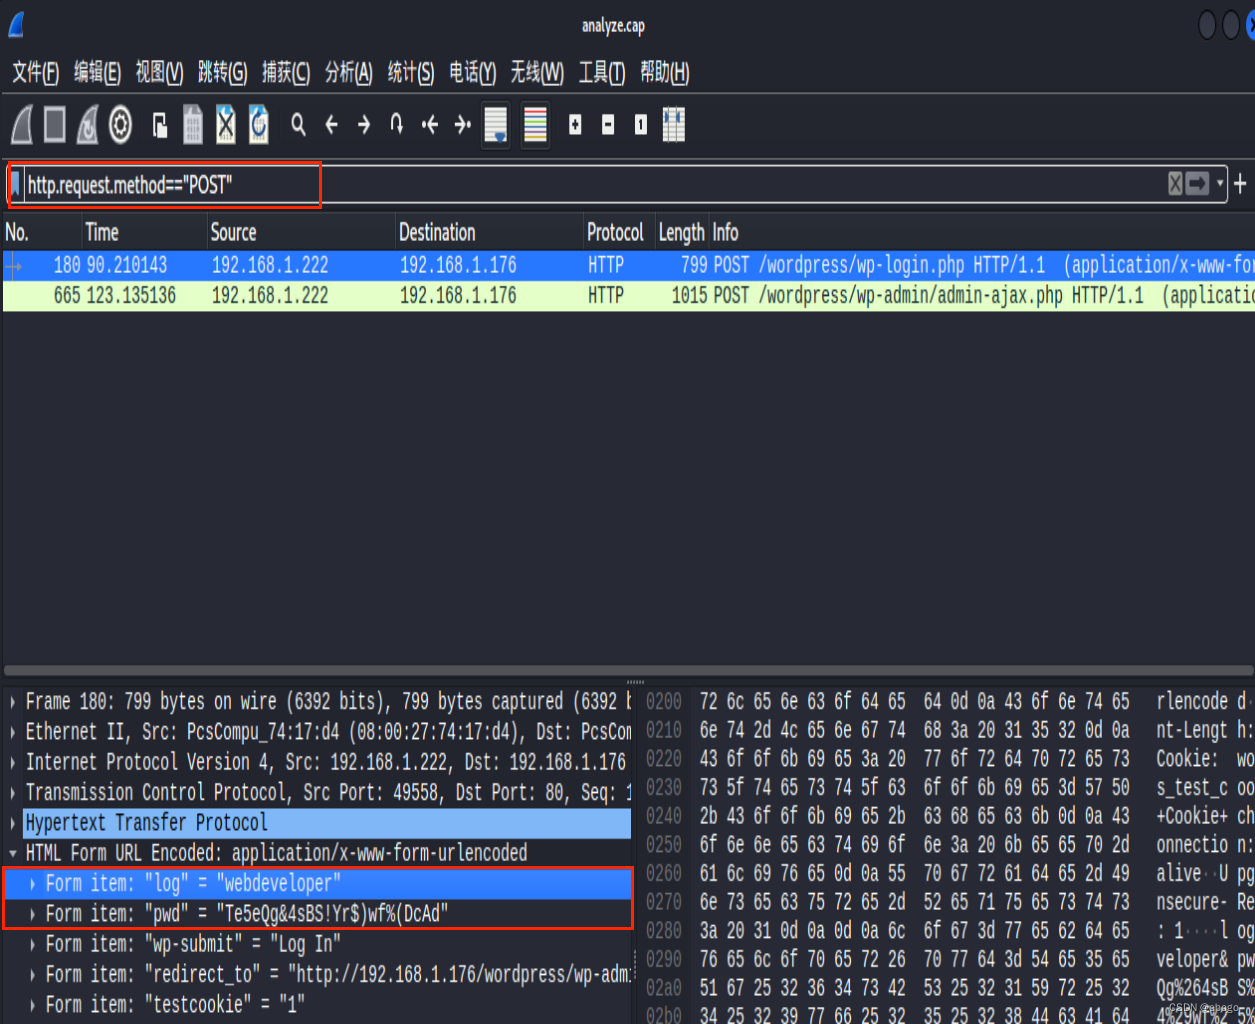Toggle auto scroll during live capture

(x=496, y=125)
